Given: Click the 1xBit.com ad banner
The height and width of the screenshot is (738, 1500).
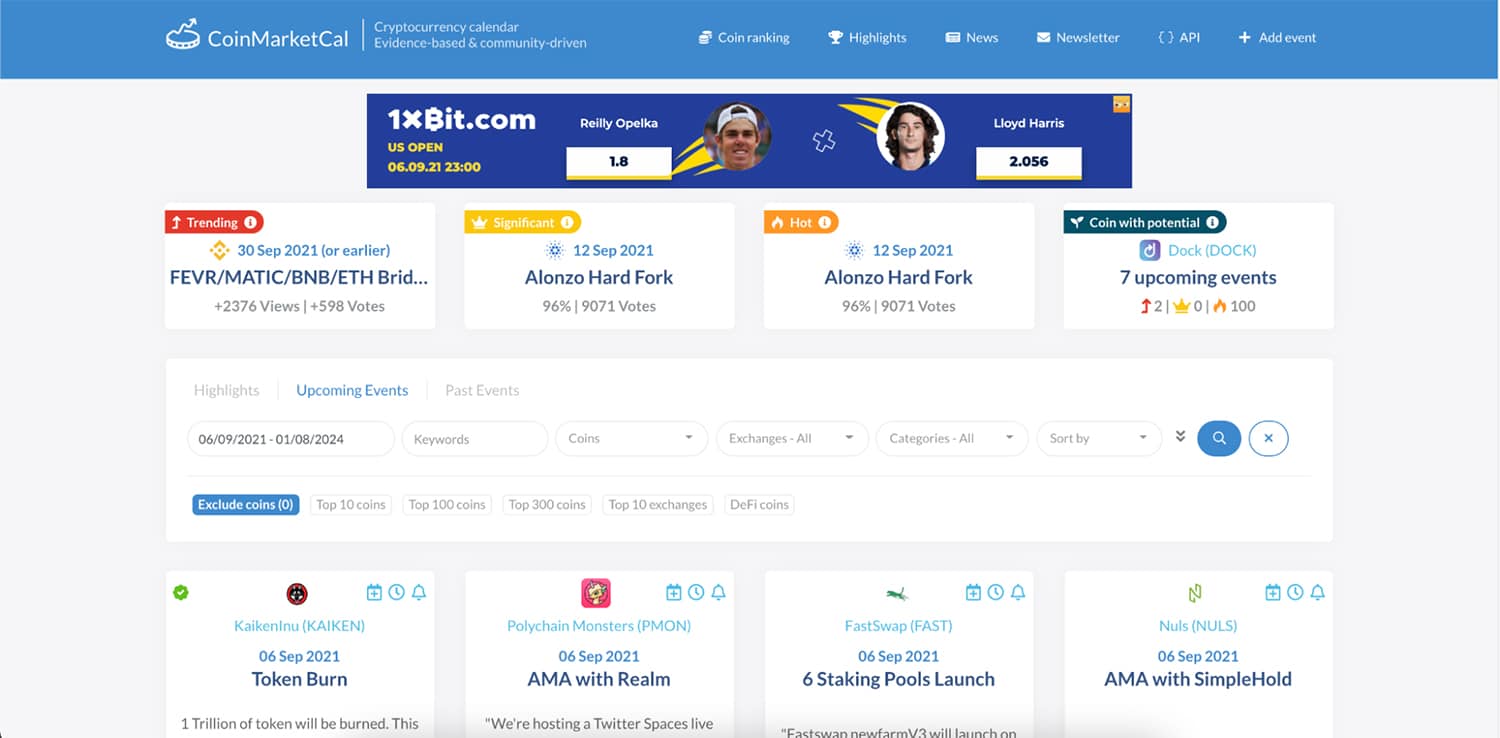Looking at the screenshot, I should [749, 141].
